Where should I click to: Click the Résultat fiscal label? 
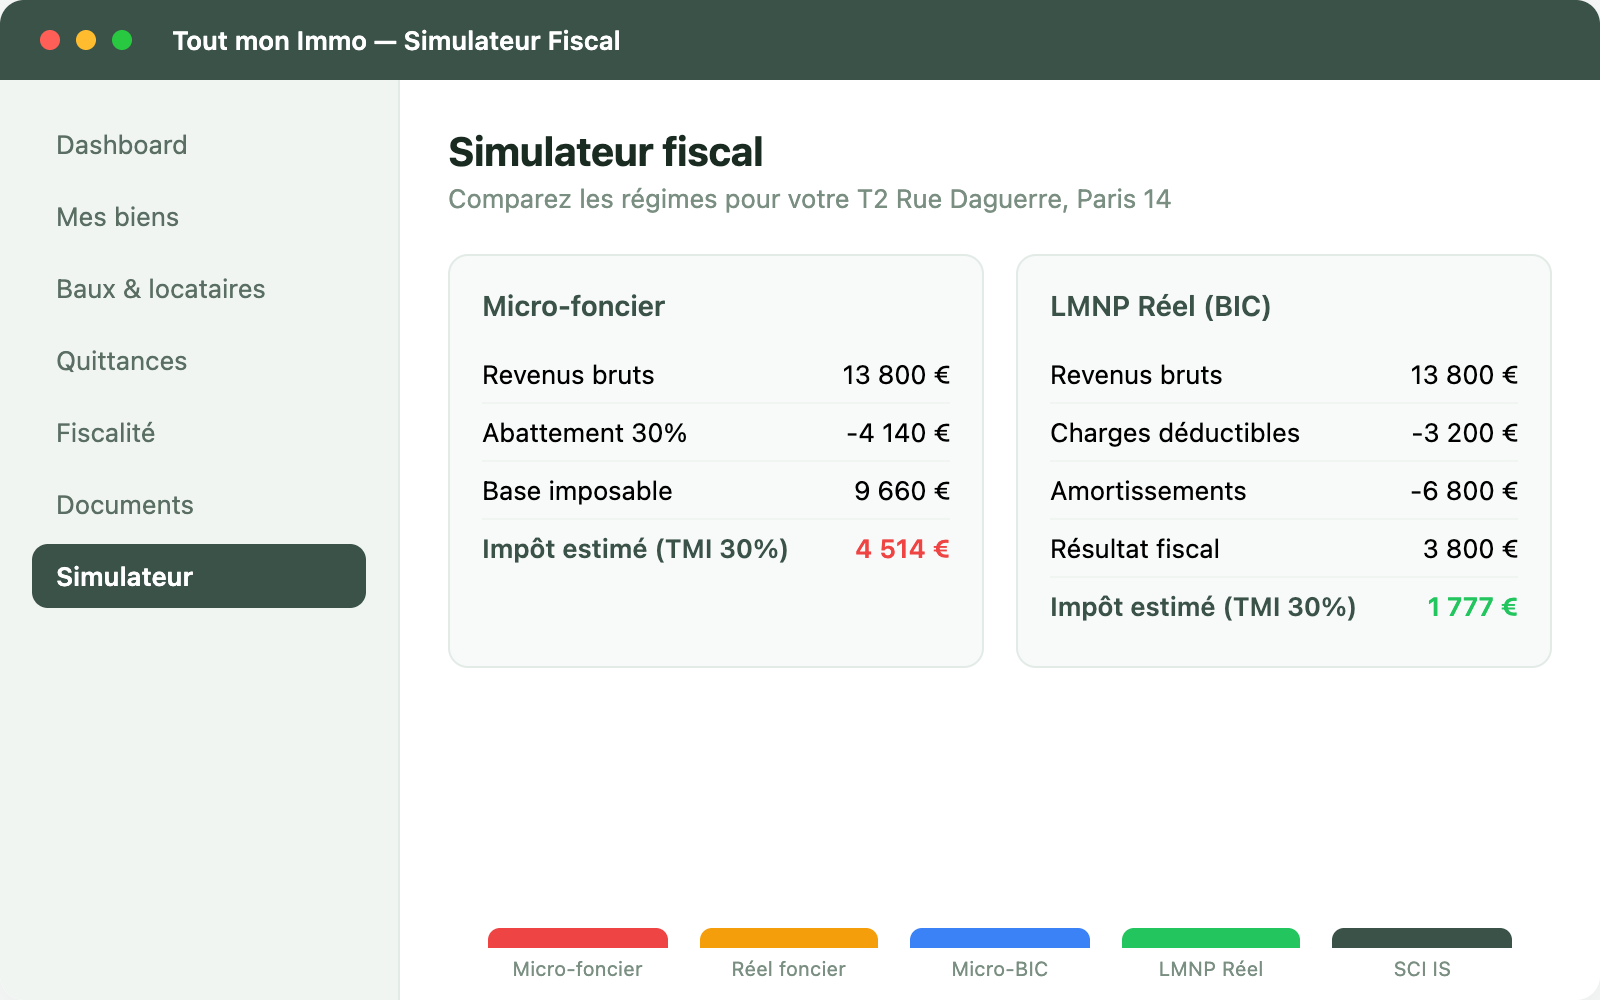click(1135, 549)
